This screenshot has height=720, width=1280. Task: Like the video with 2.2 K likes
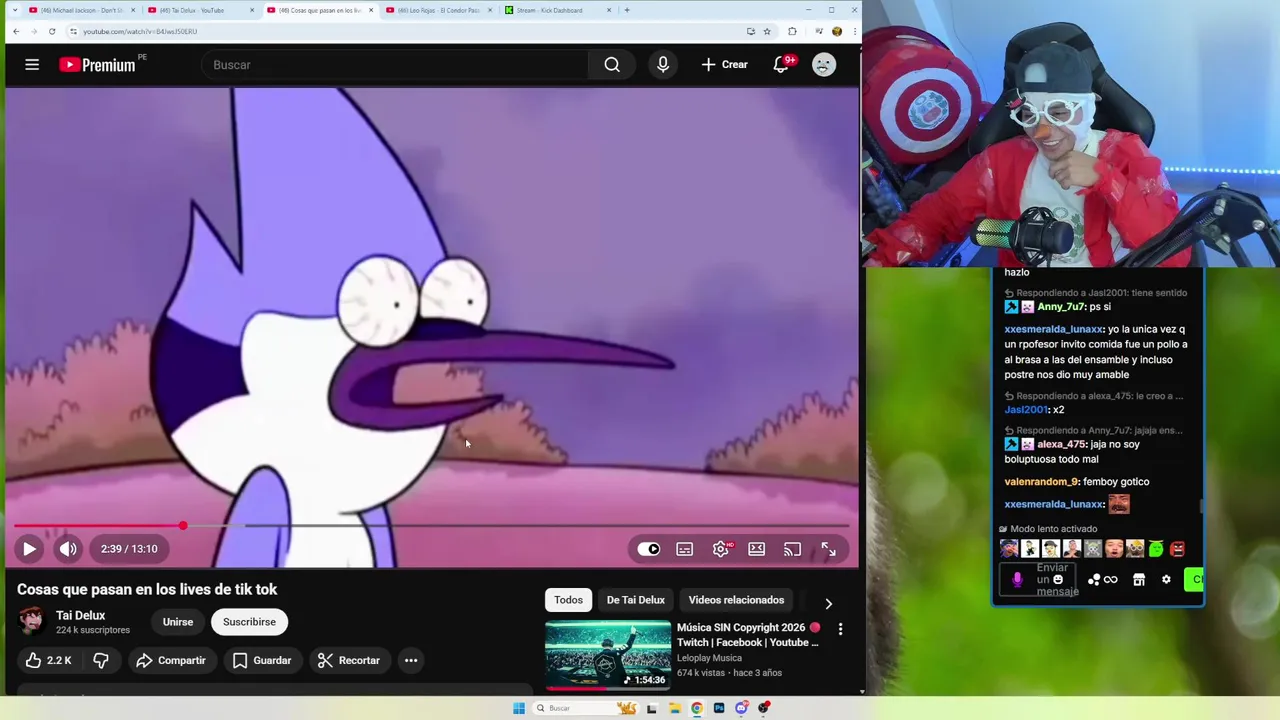click(48, 660)
